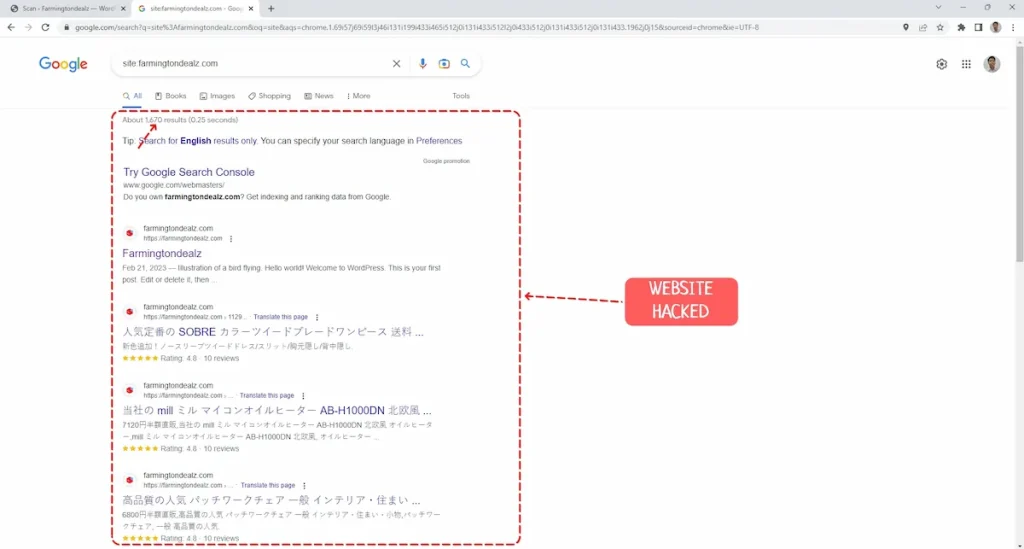Open Google account profile picture

[x=991, y=64]
